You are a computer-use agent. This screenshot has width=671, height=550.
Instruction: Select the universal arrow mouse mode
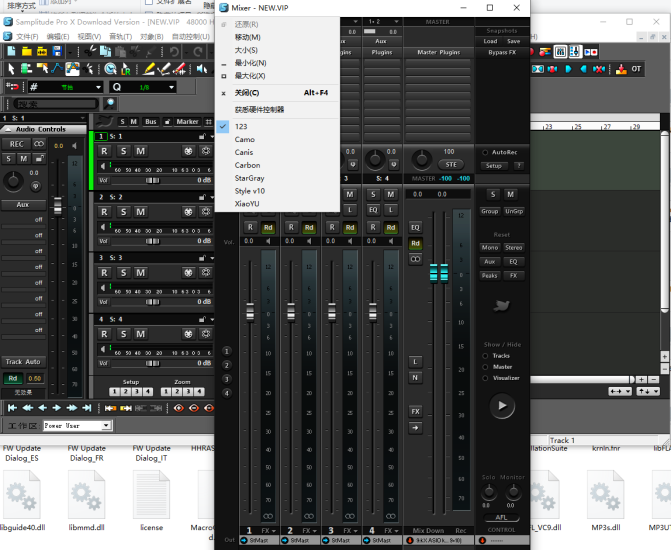[x=11, y=68]
